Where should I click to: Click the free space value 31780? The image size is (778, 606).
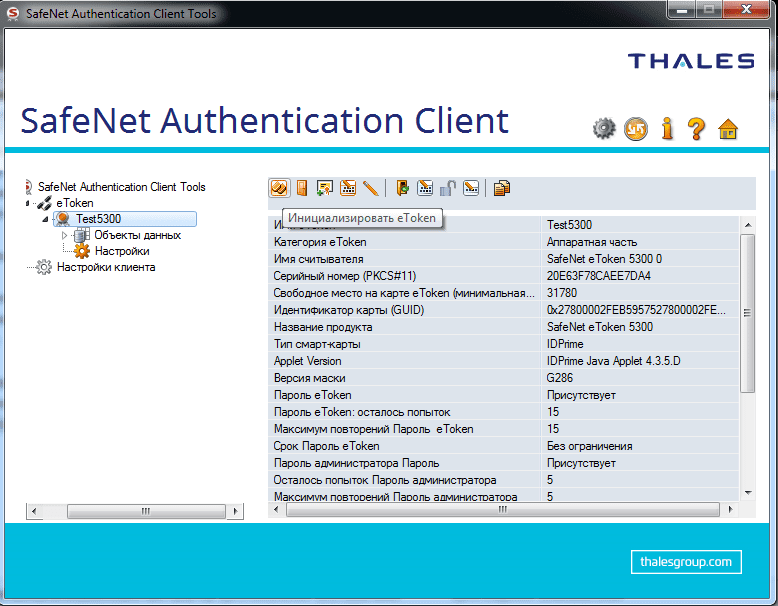pyautogui.click(x=562, y=293)
